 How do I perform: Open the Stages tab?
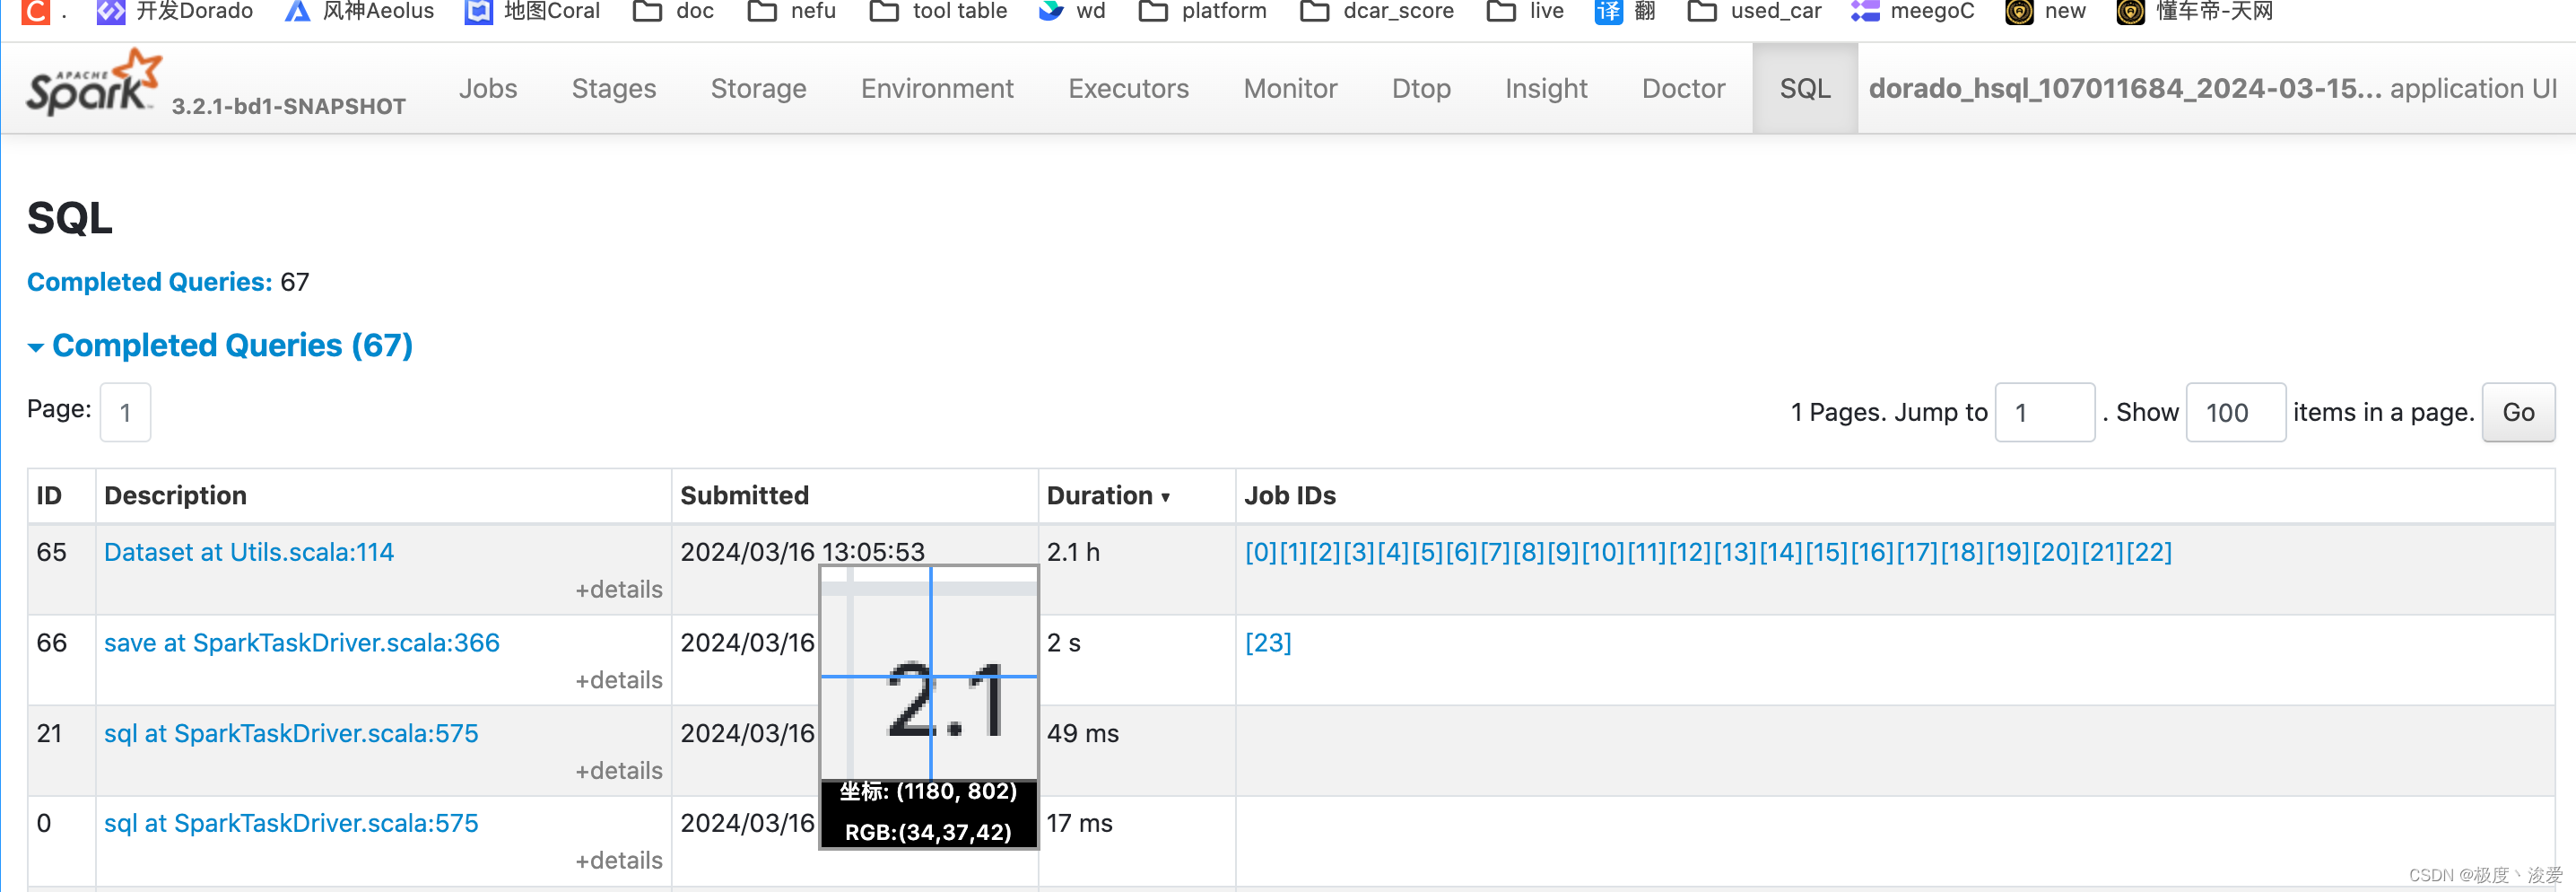pyautogui.click(x=614, y=89)
